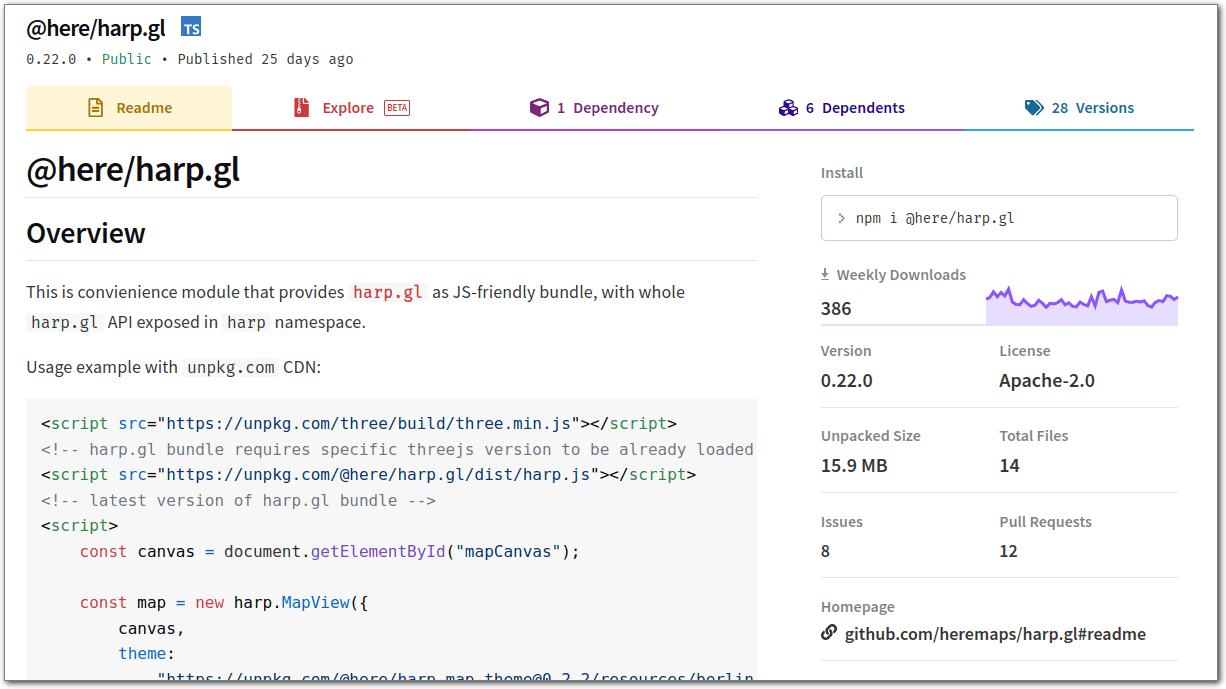
Task: Click the Install heading label
Action: point(842,173)
